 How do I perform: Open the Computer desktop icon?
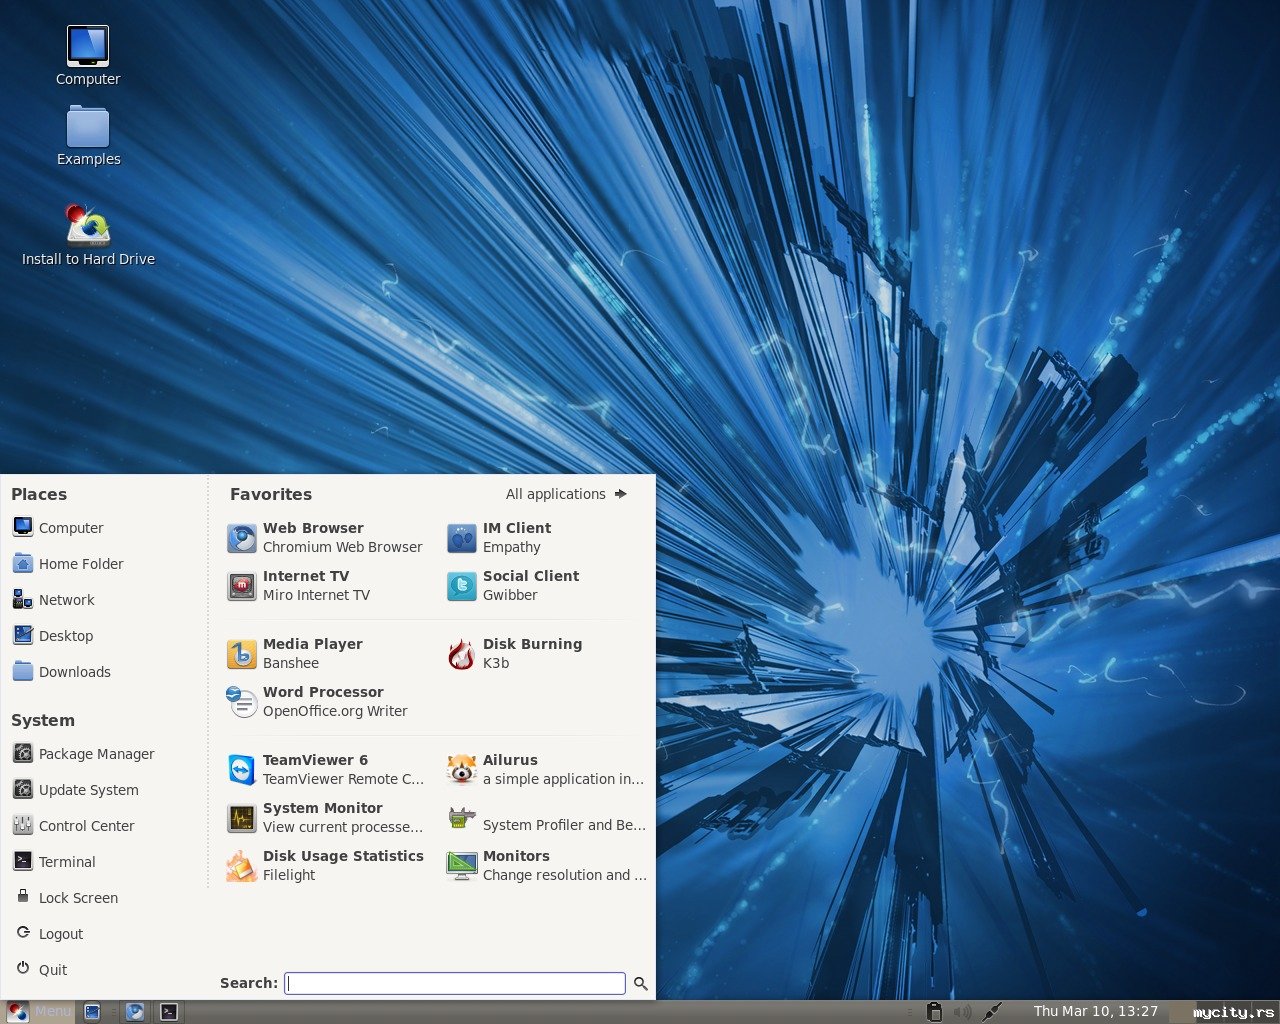click(88, 56)
